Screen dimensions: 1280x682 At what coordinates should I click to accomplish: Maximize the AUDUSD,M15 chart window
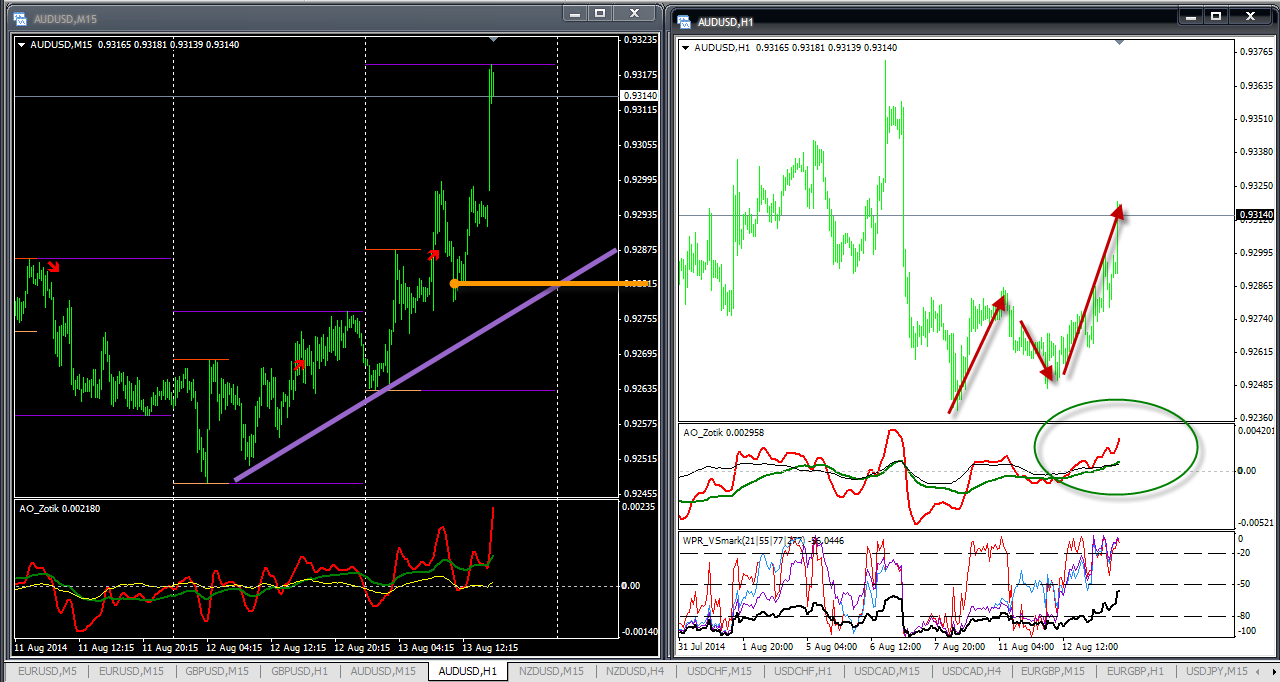coord(600,13)
